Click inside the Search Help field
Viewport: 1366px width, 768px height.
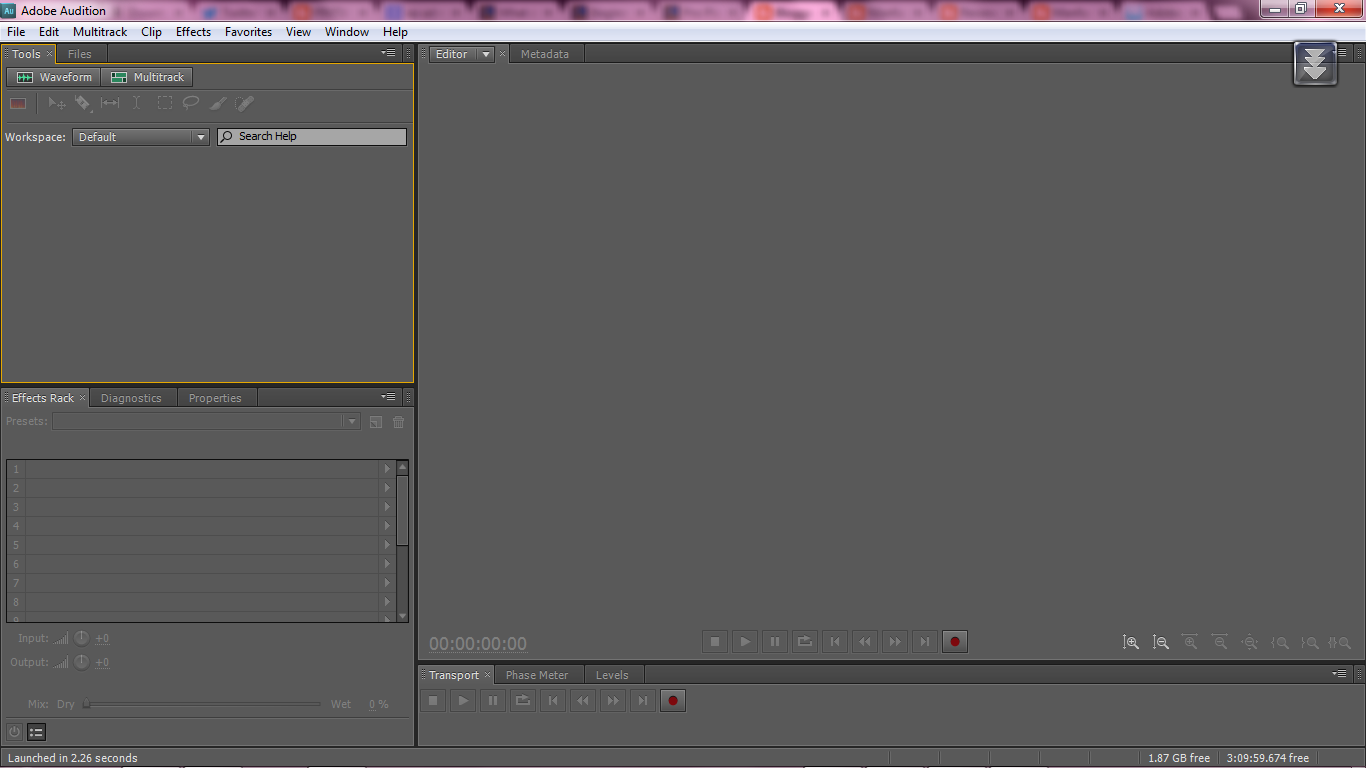coord(311,137)
